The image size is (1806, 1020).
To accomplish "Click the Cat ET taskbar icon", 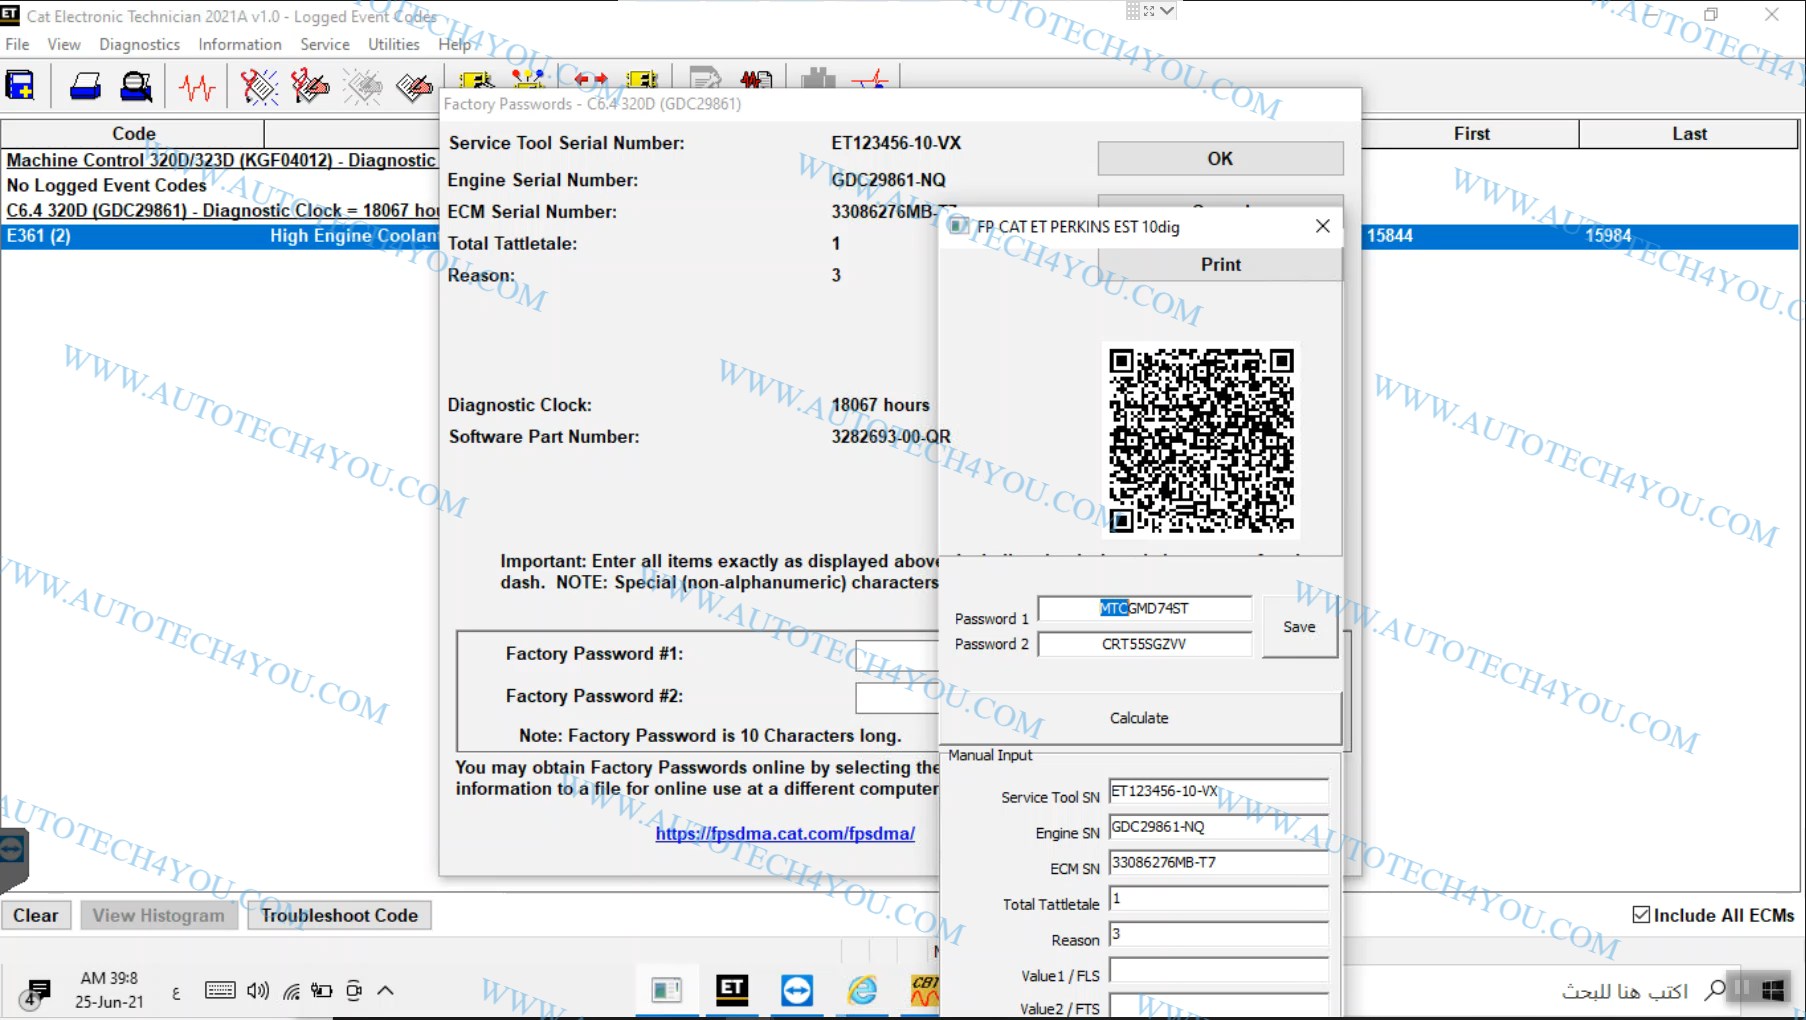I will 732,990.
